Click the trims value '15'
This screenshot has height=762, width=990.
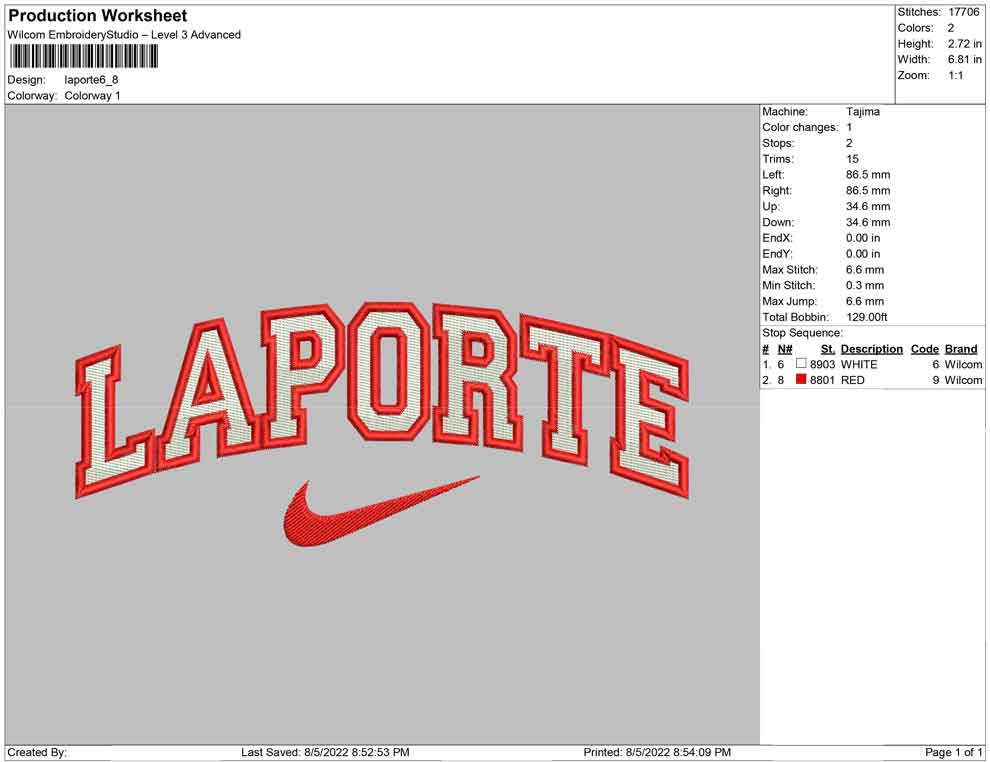click(x=852, y=159)
